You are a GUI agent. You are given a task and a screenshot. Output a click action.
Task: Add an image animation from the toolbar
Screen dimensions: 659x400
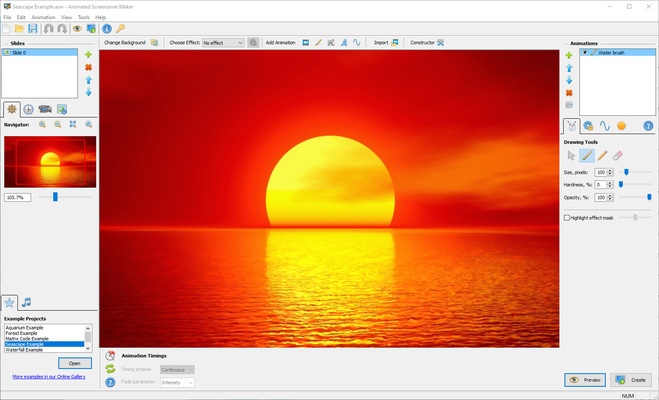(x=306, y=42)
